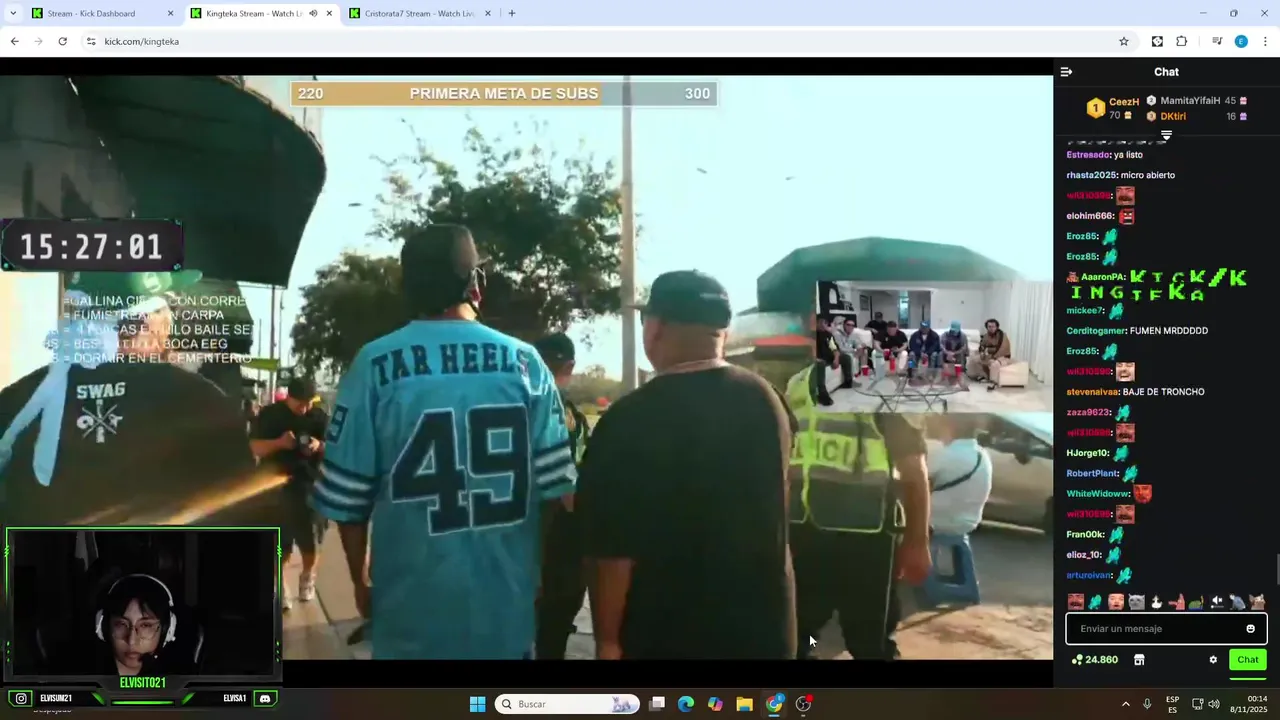Click username RobertPlant in chat
1280x720 pixels.
(x=1092, y=473)
